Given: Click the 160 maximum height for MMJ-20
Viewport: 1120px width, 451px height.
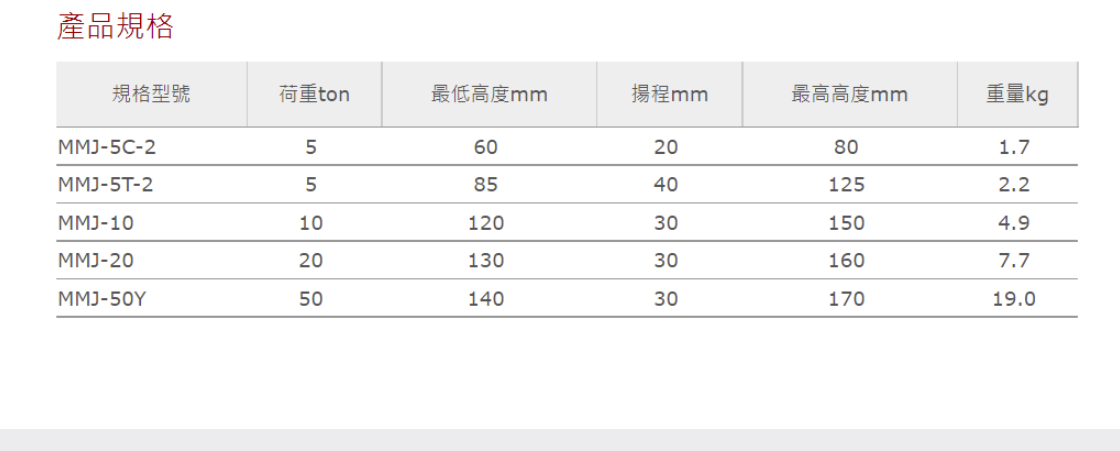Looking at the screenshot, I should pos(846,261).
